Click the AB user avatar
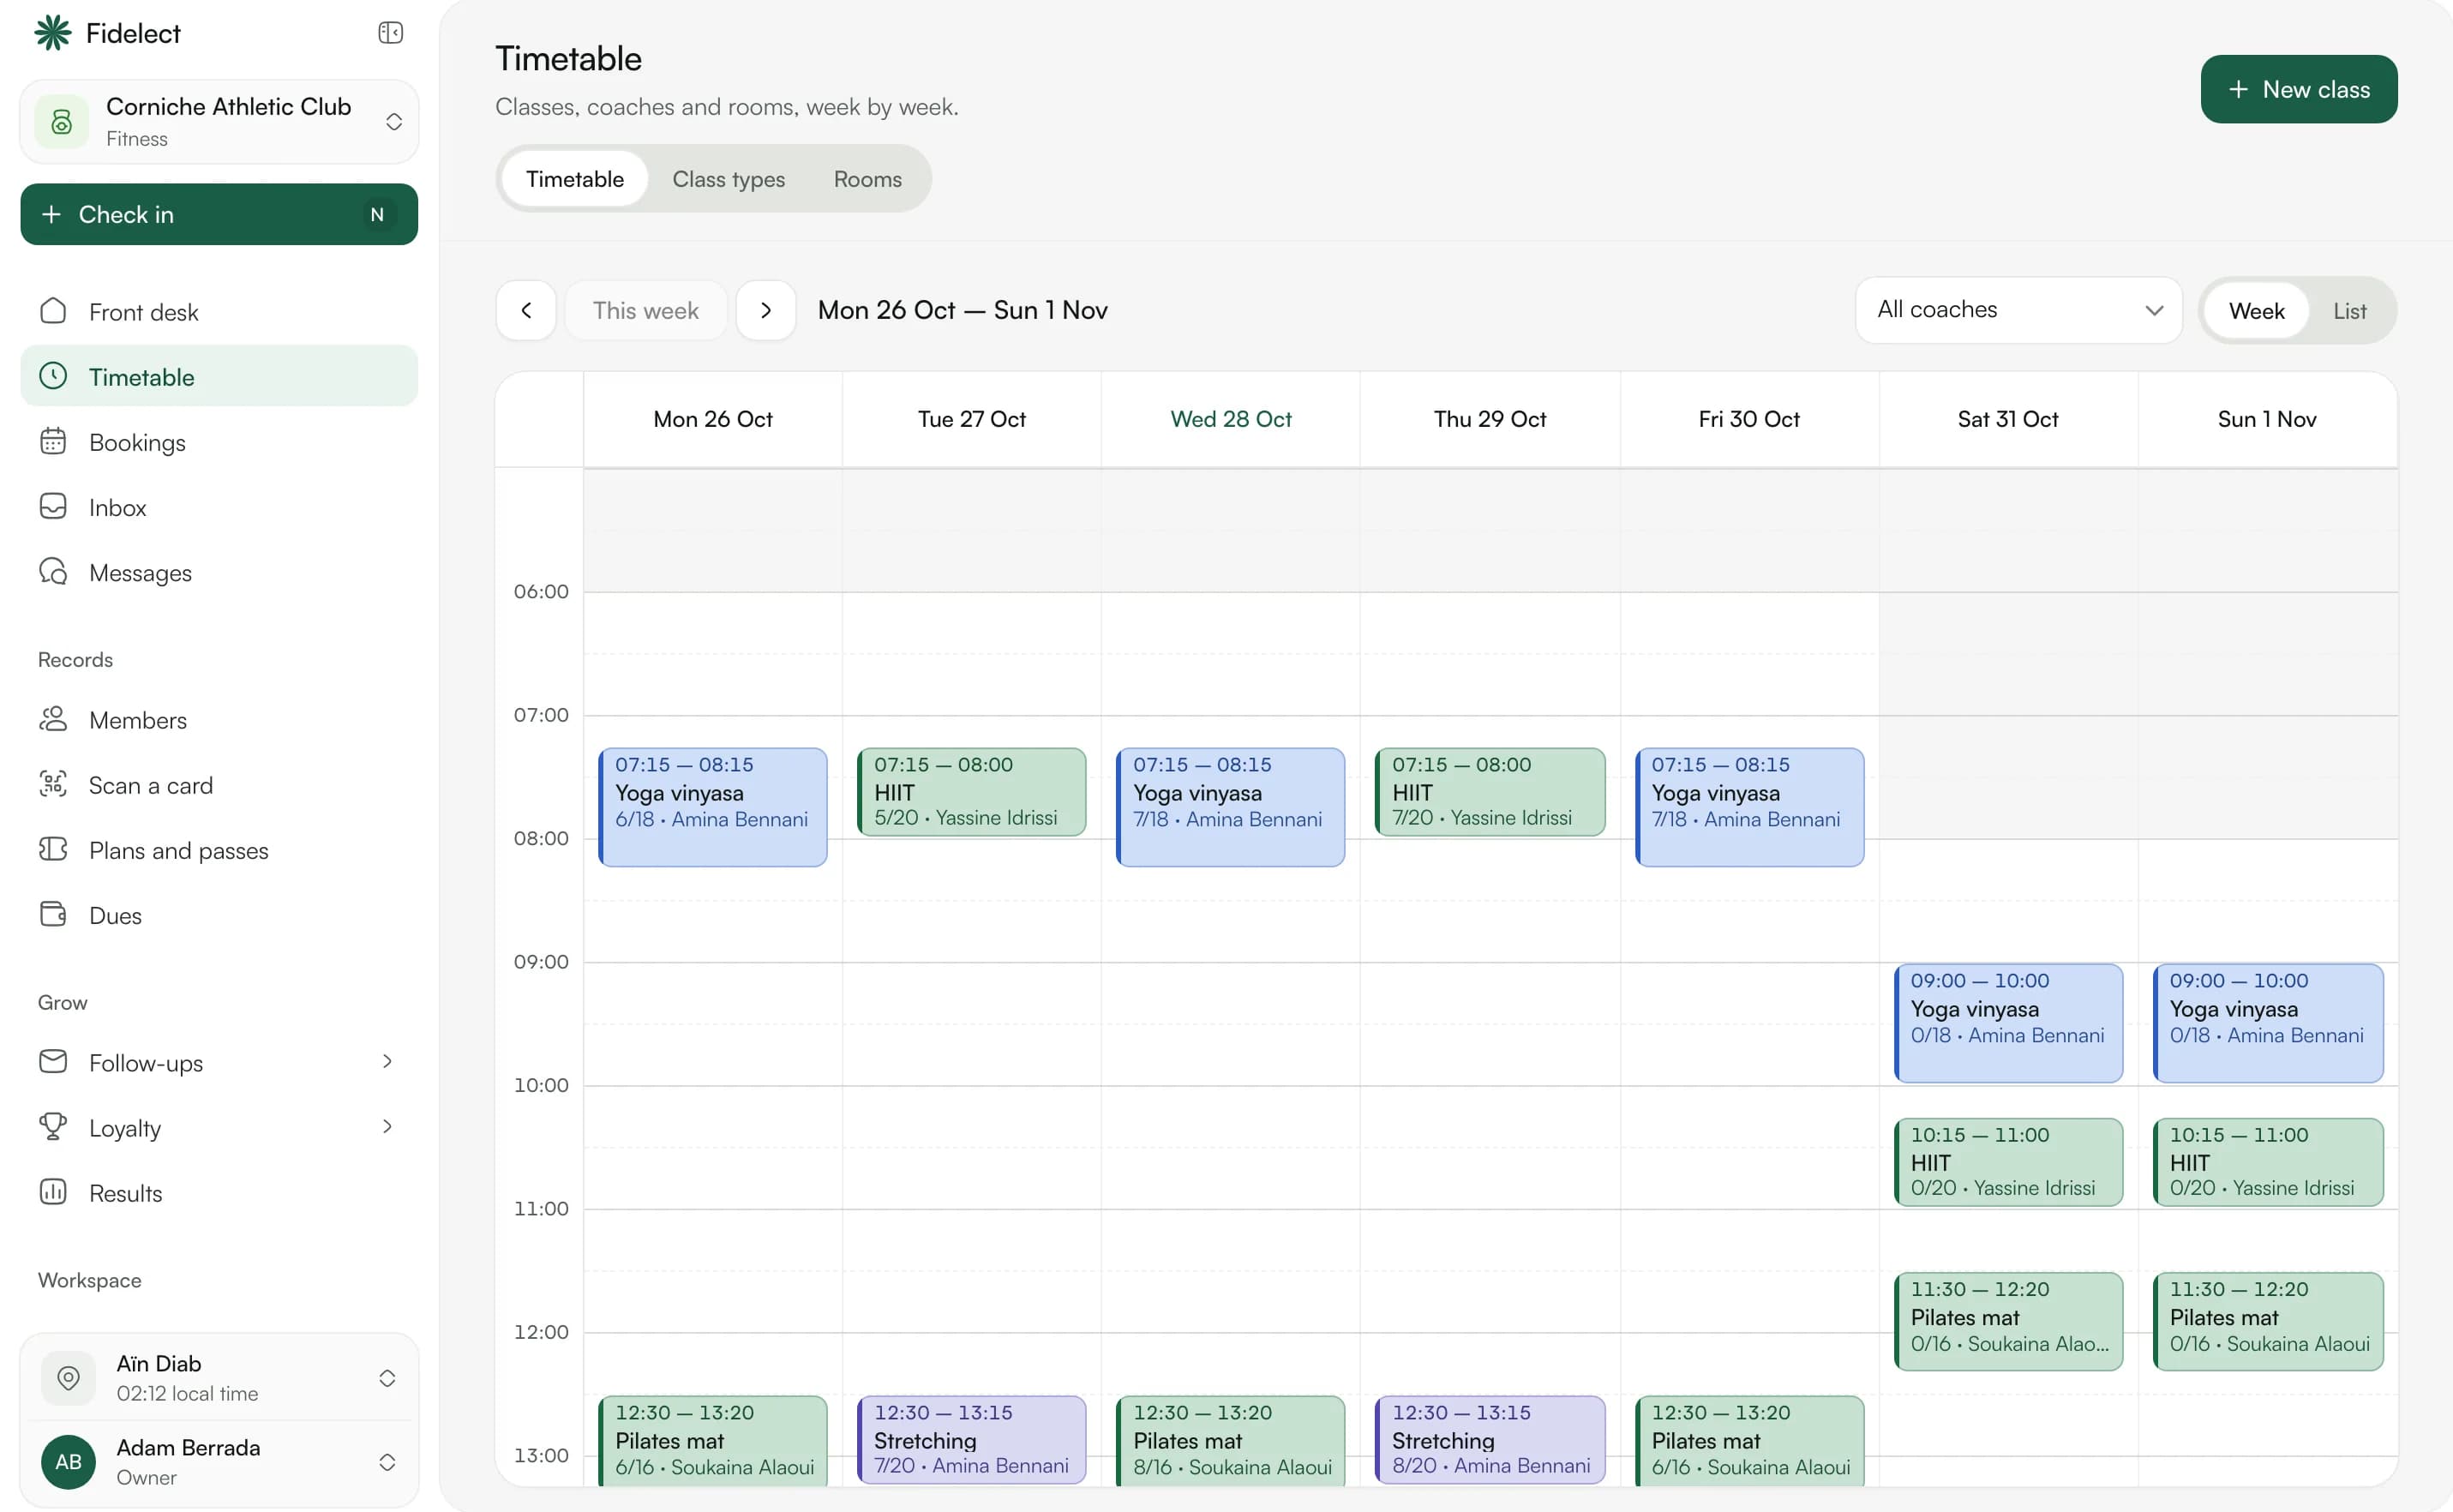This screenshot has height=1512, width=2453. [x=68, y=1462]
